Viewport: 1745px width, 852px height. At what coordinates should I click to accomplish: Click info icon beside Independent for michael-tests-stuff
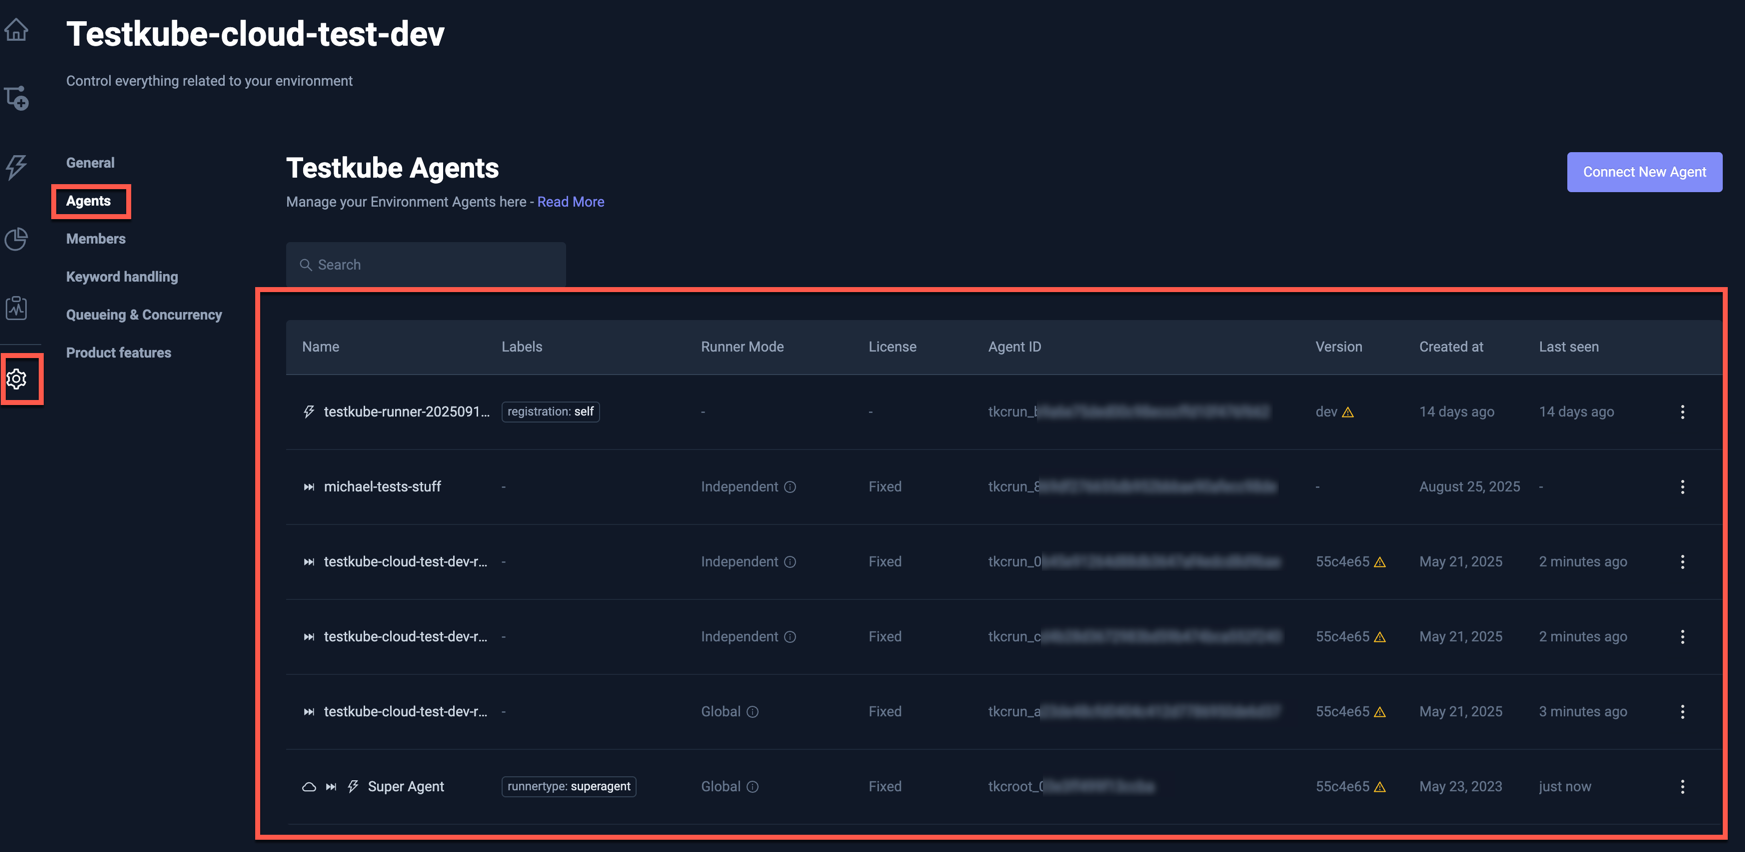(x=790, y=487)
